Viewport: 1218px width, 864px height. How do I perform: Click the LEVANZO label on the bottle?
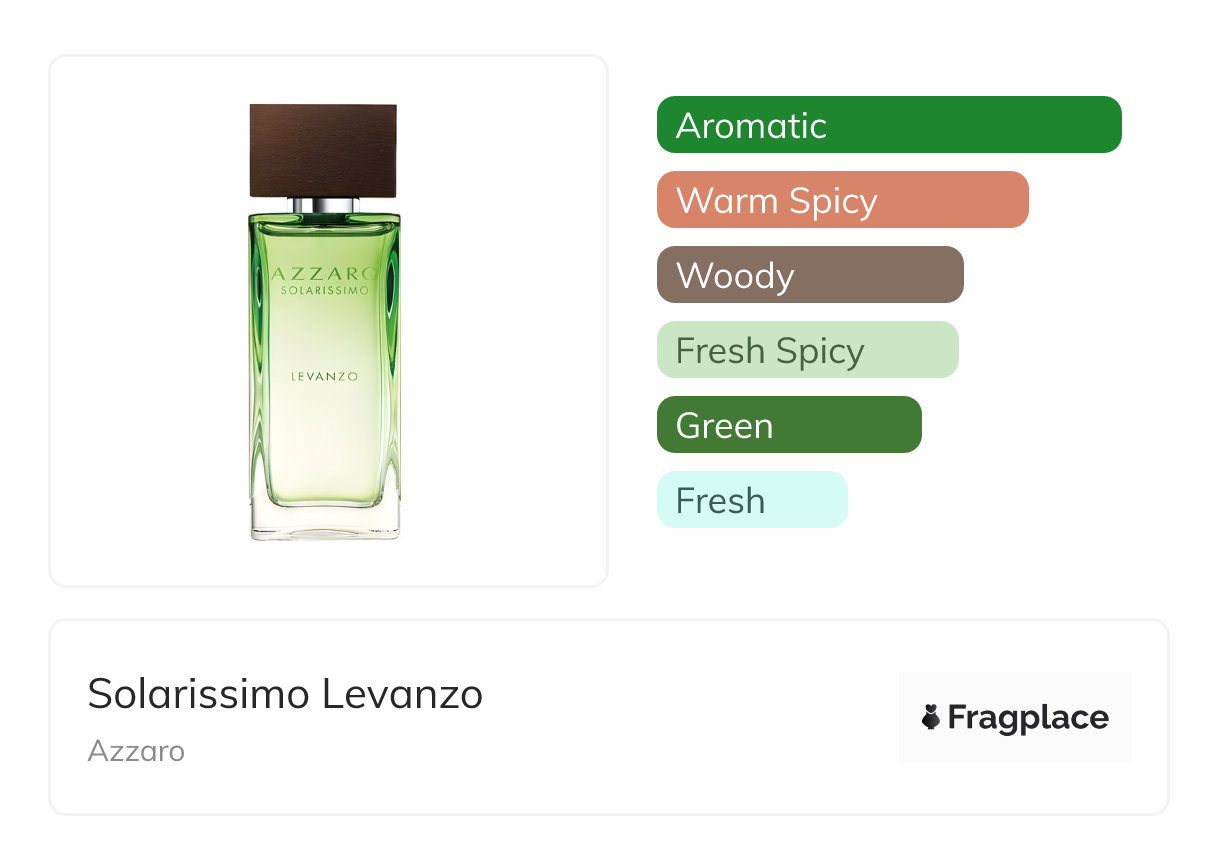(x=324, y=377)
